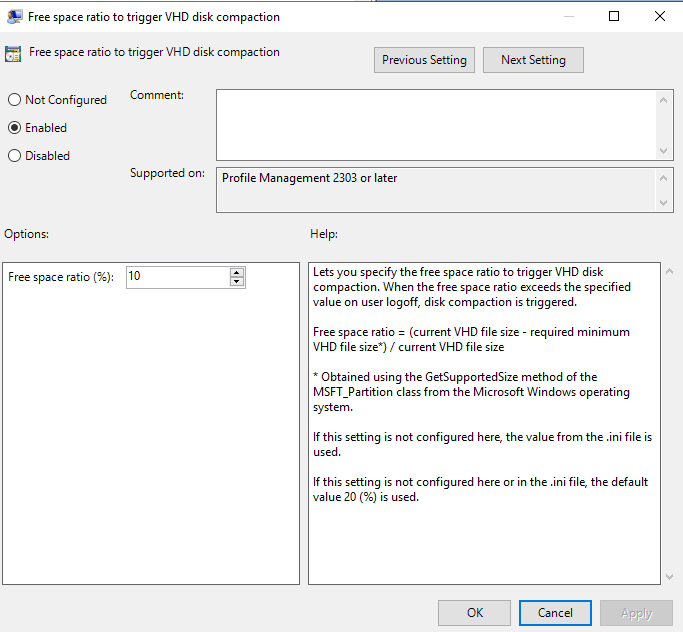The image size is (683, 632).
Task: Click Help pane scroll down arrow
Action: click(x=670, y=577)
